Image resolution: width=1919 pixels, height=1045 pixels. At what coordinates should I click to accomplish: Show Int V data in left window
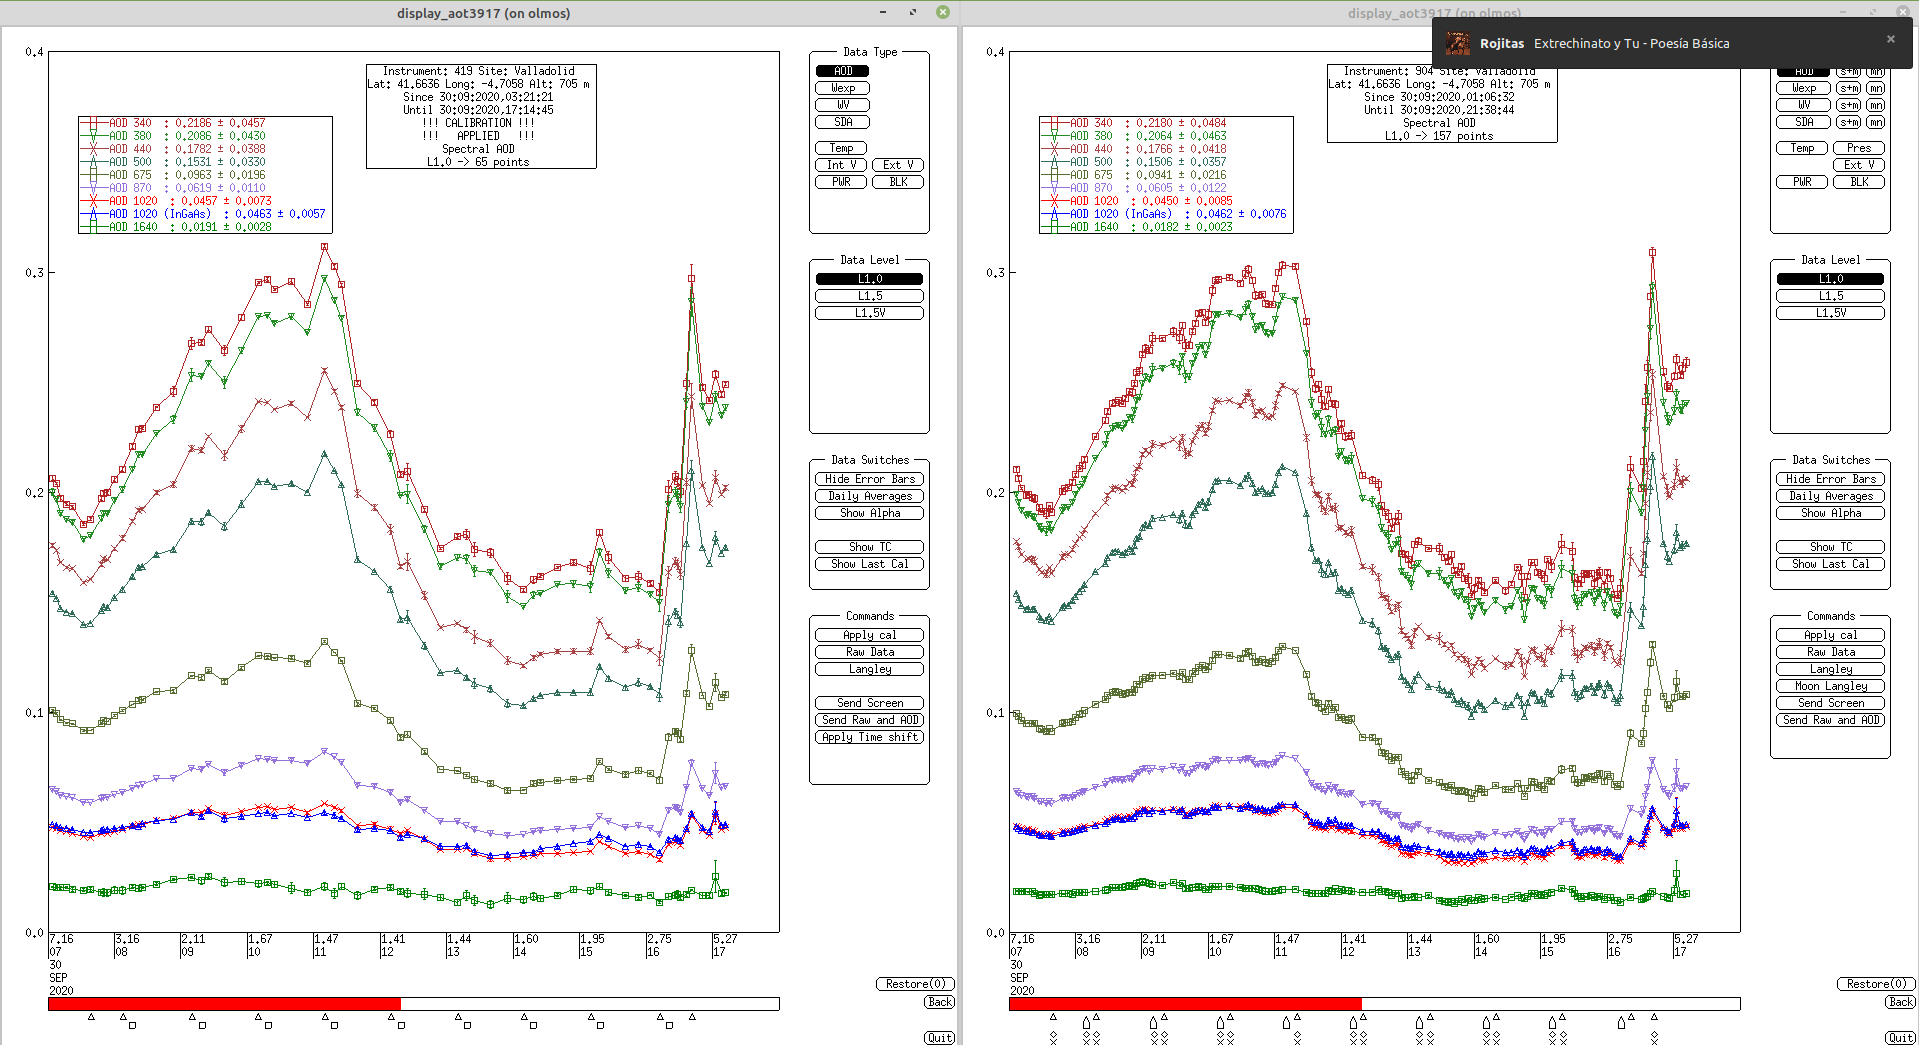point(841,165)
